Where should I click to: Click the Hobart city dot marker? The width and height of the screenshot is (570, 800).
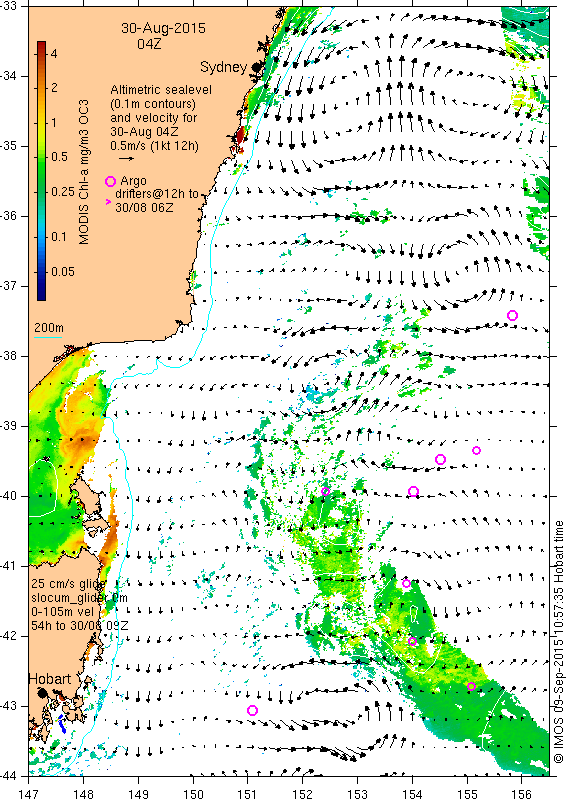[x=43, y=693]
